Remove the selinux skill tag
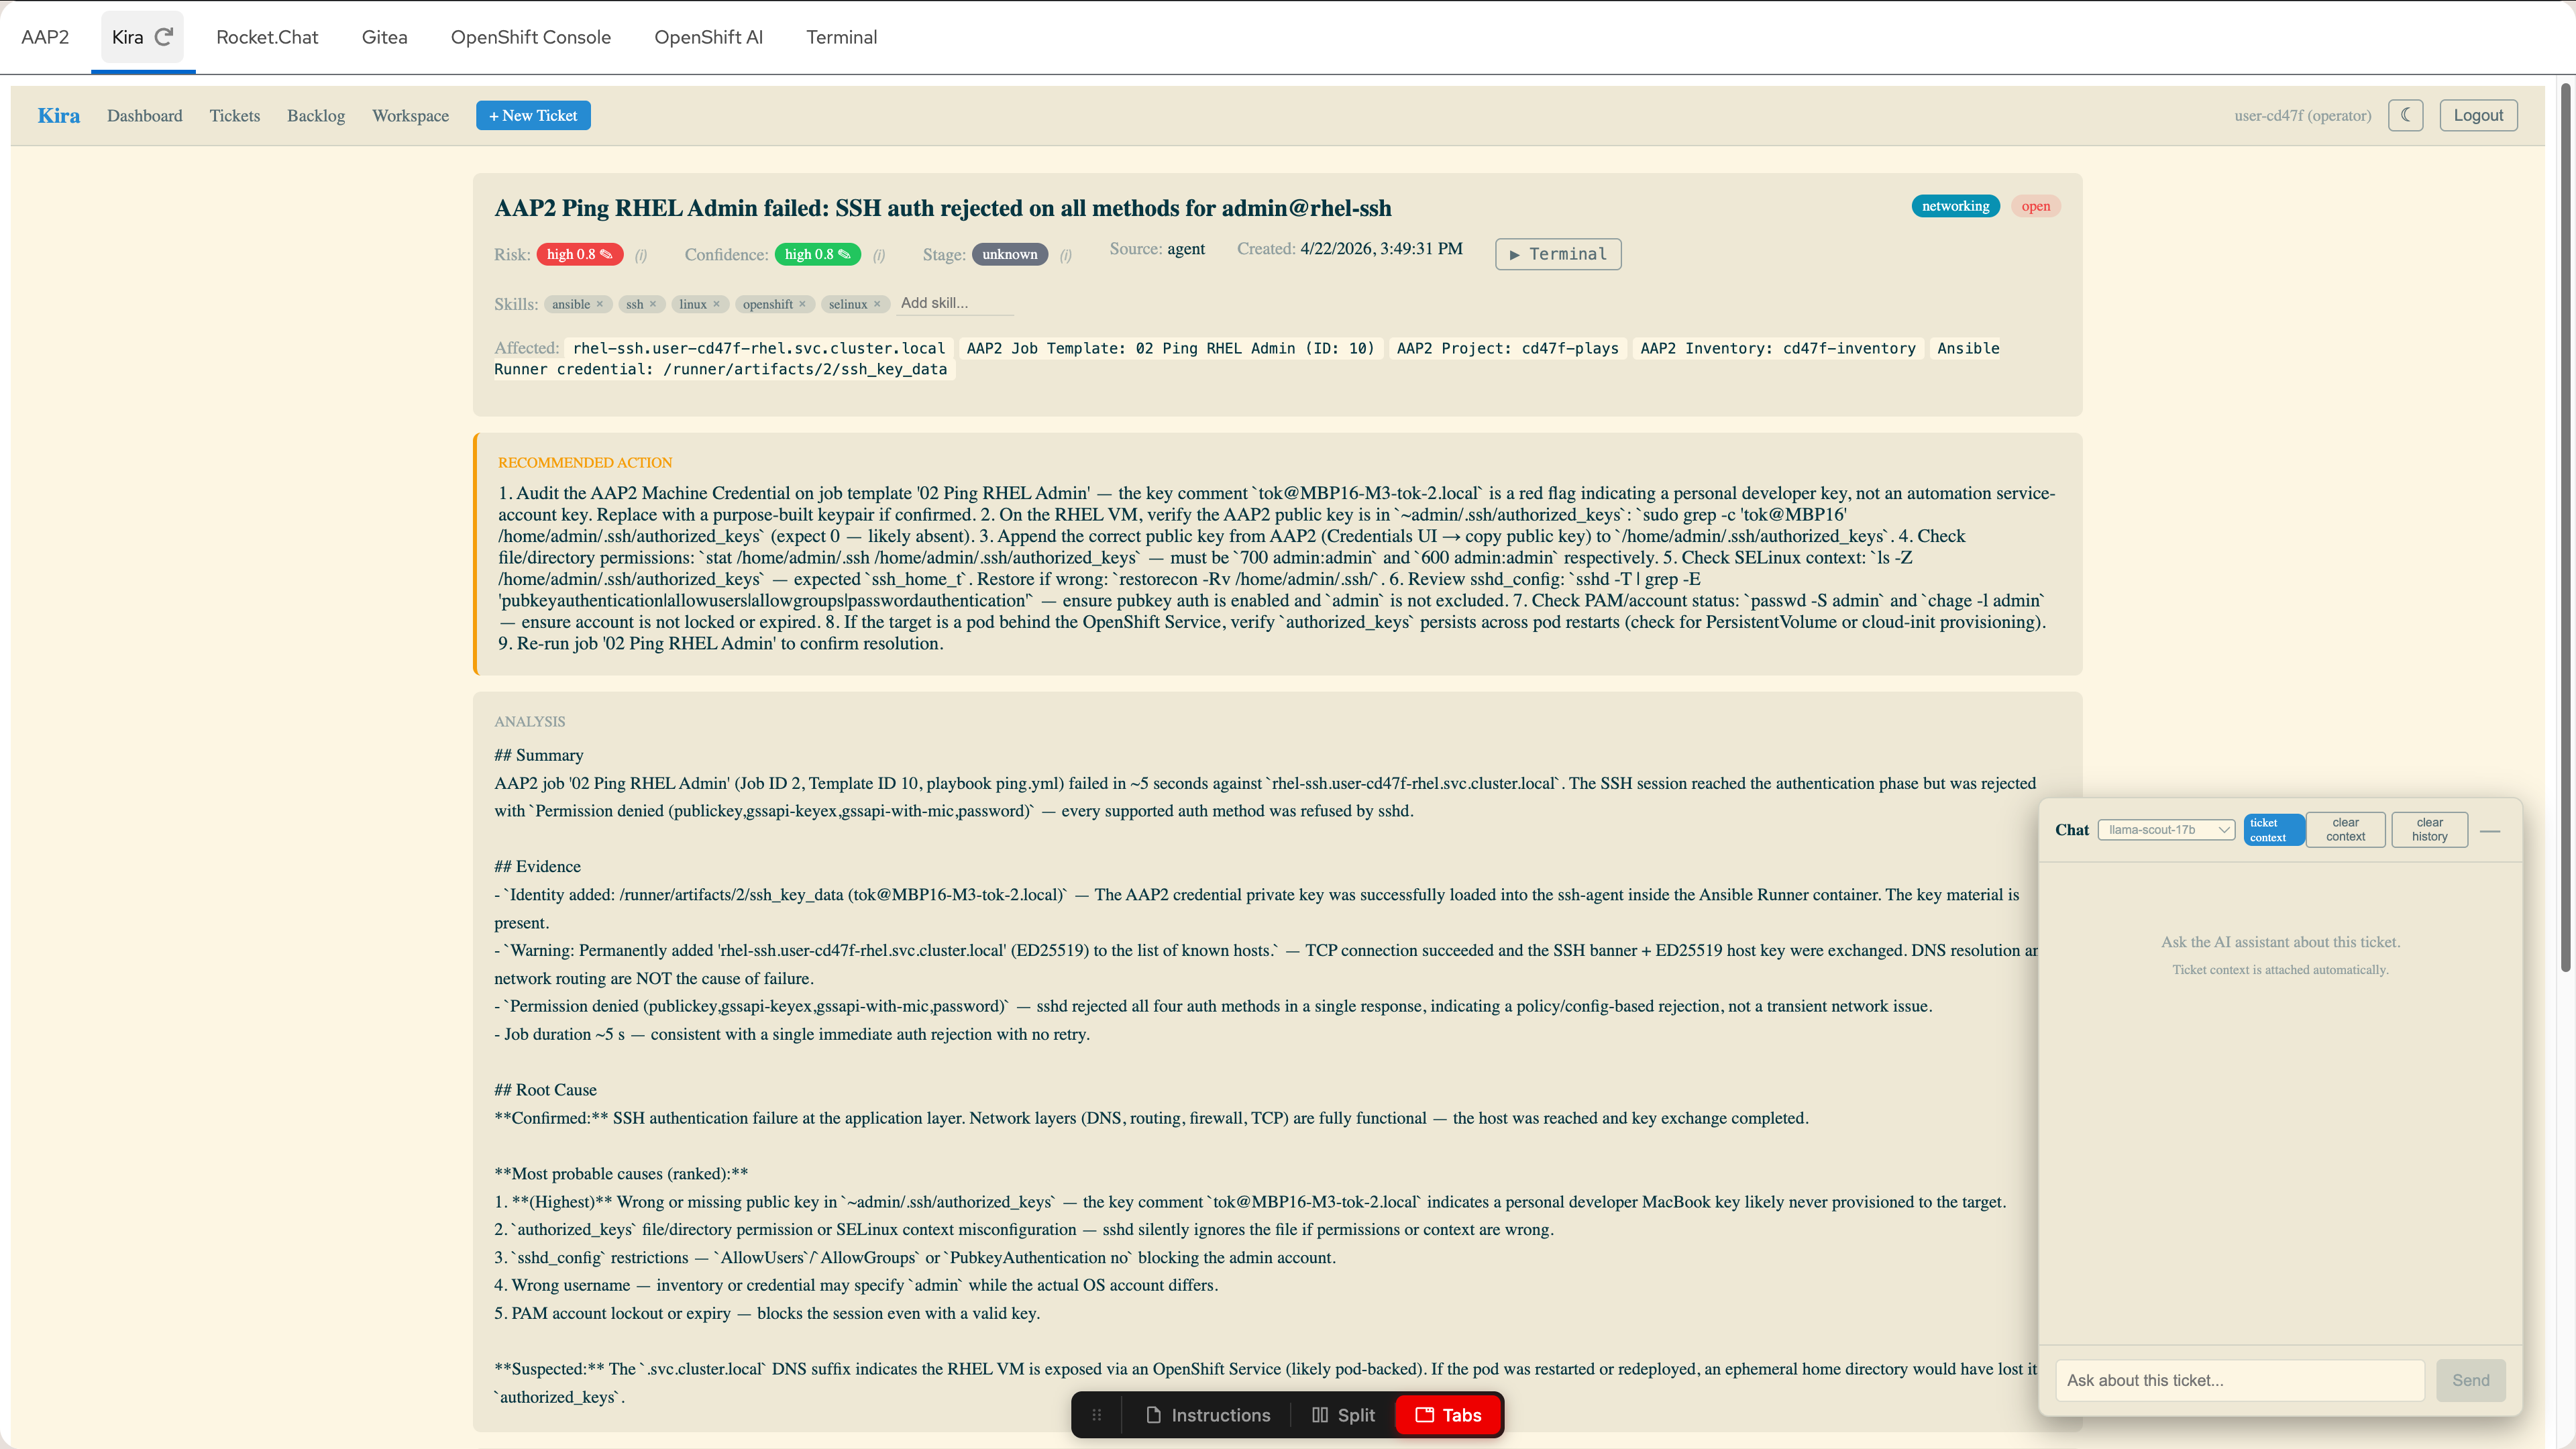Viewport: 2576px width, 1449px height. (x=877, y=304)
